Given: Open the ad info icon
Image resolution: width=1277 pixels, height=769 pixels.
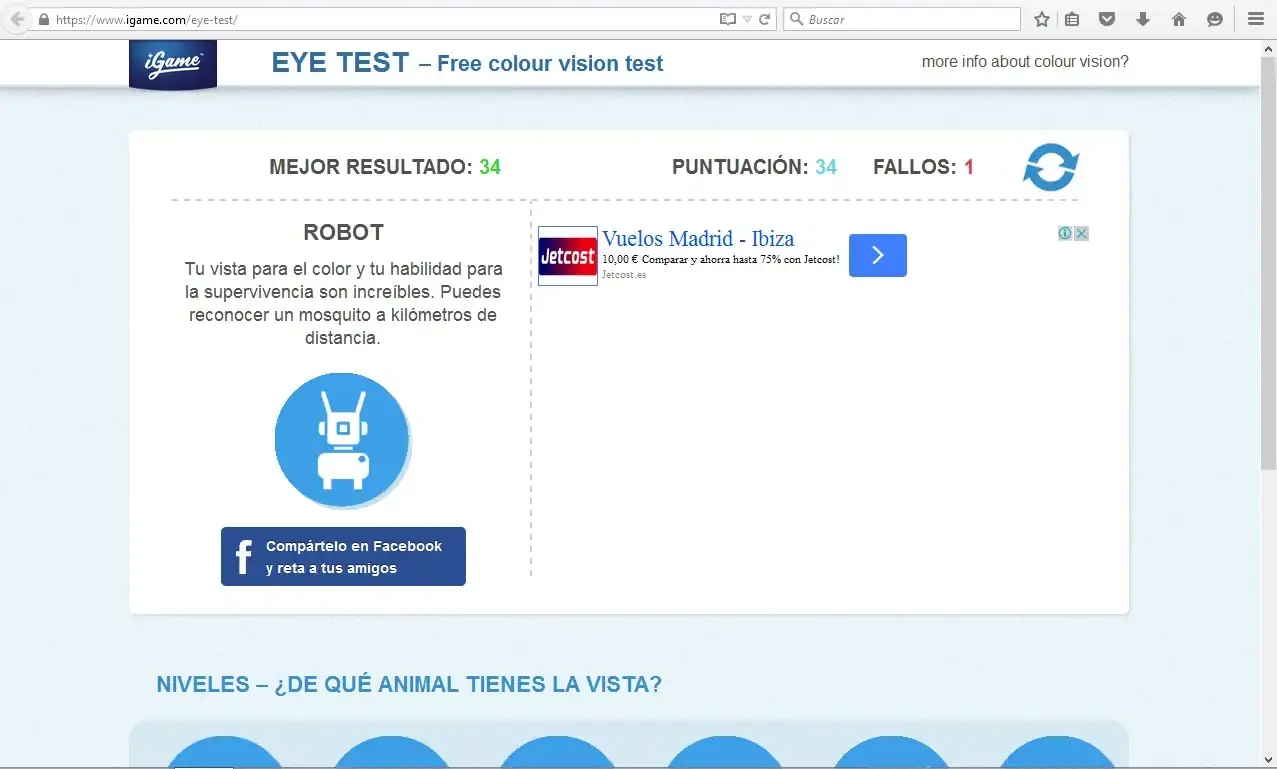Looking at the screenshot, I should (x=1066, y=234).
